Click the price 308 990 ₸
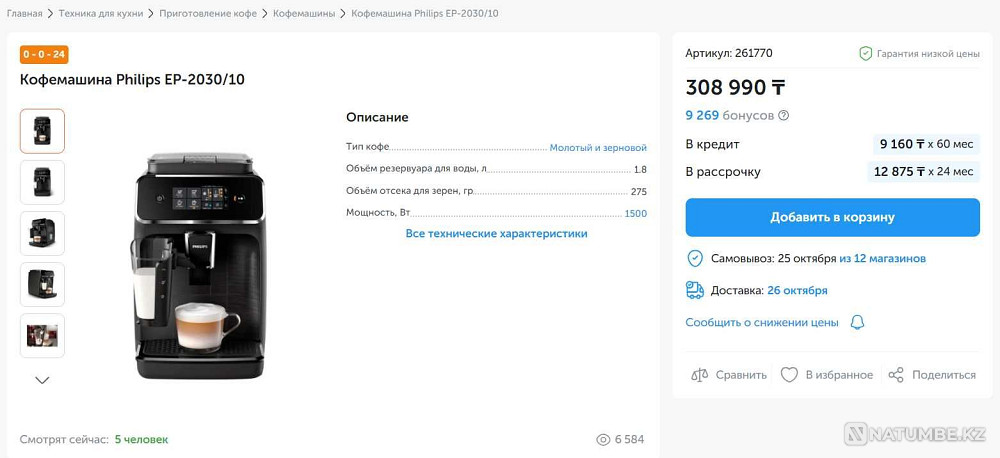Viewport: 1000px width, 458px height. tap(735, 87)
